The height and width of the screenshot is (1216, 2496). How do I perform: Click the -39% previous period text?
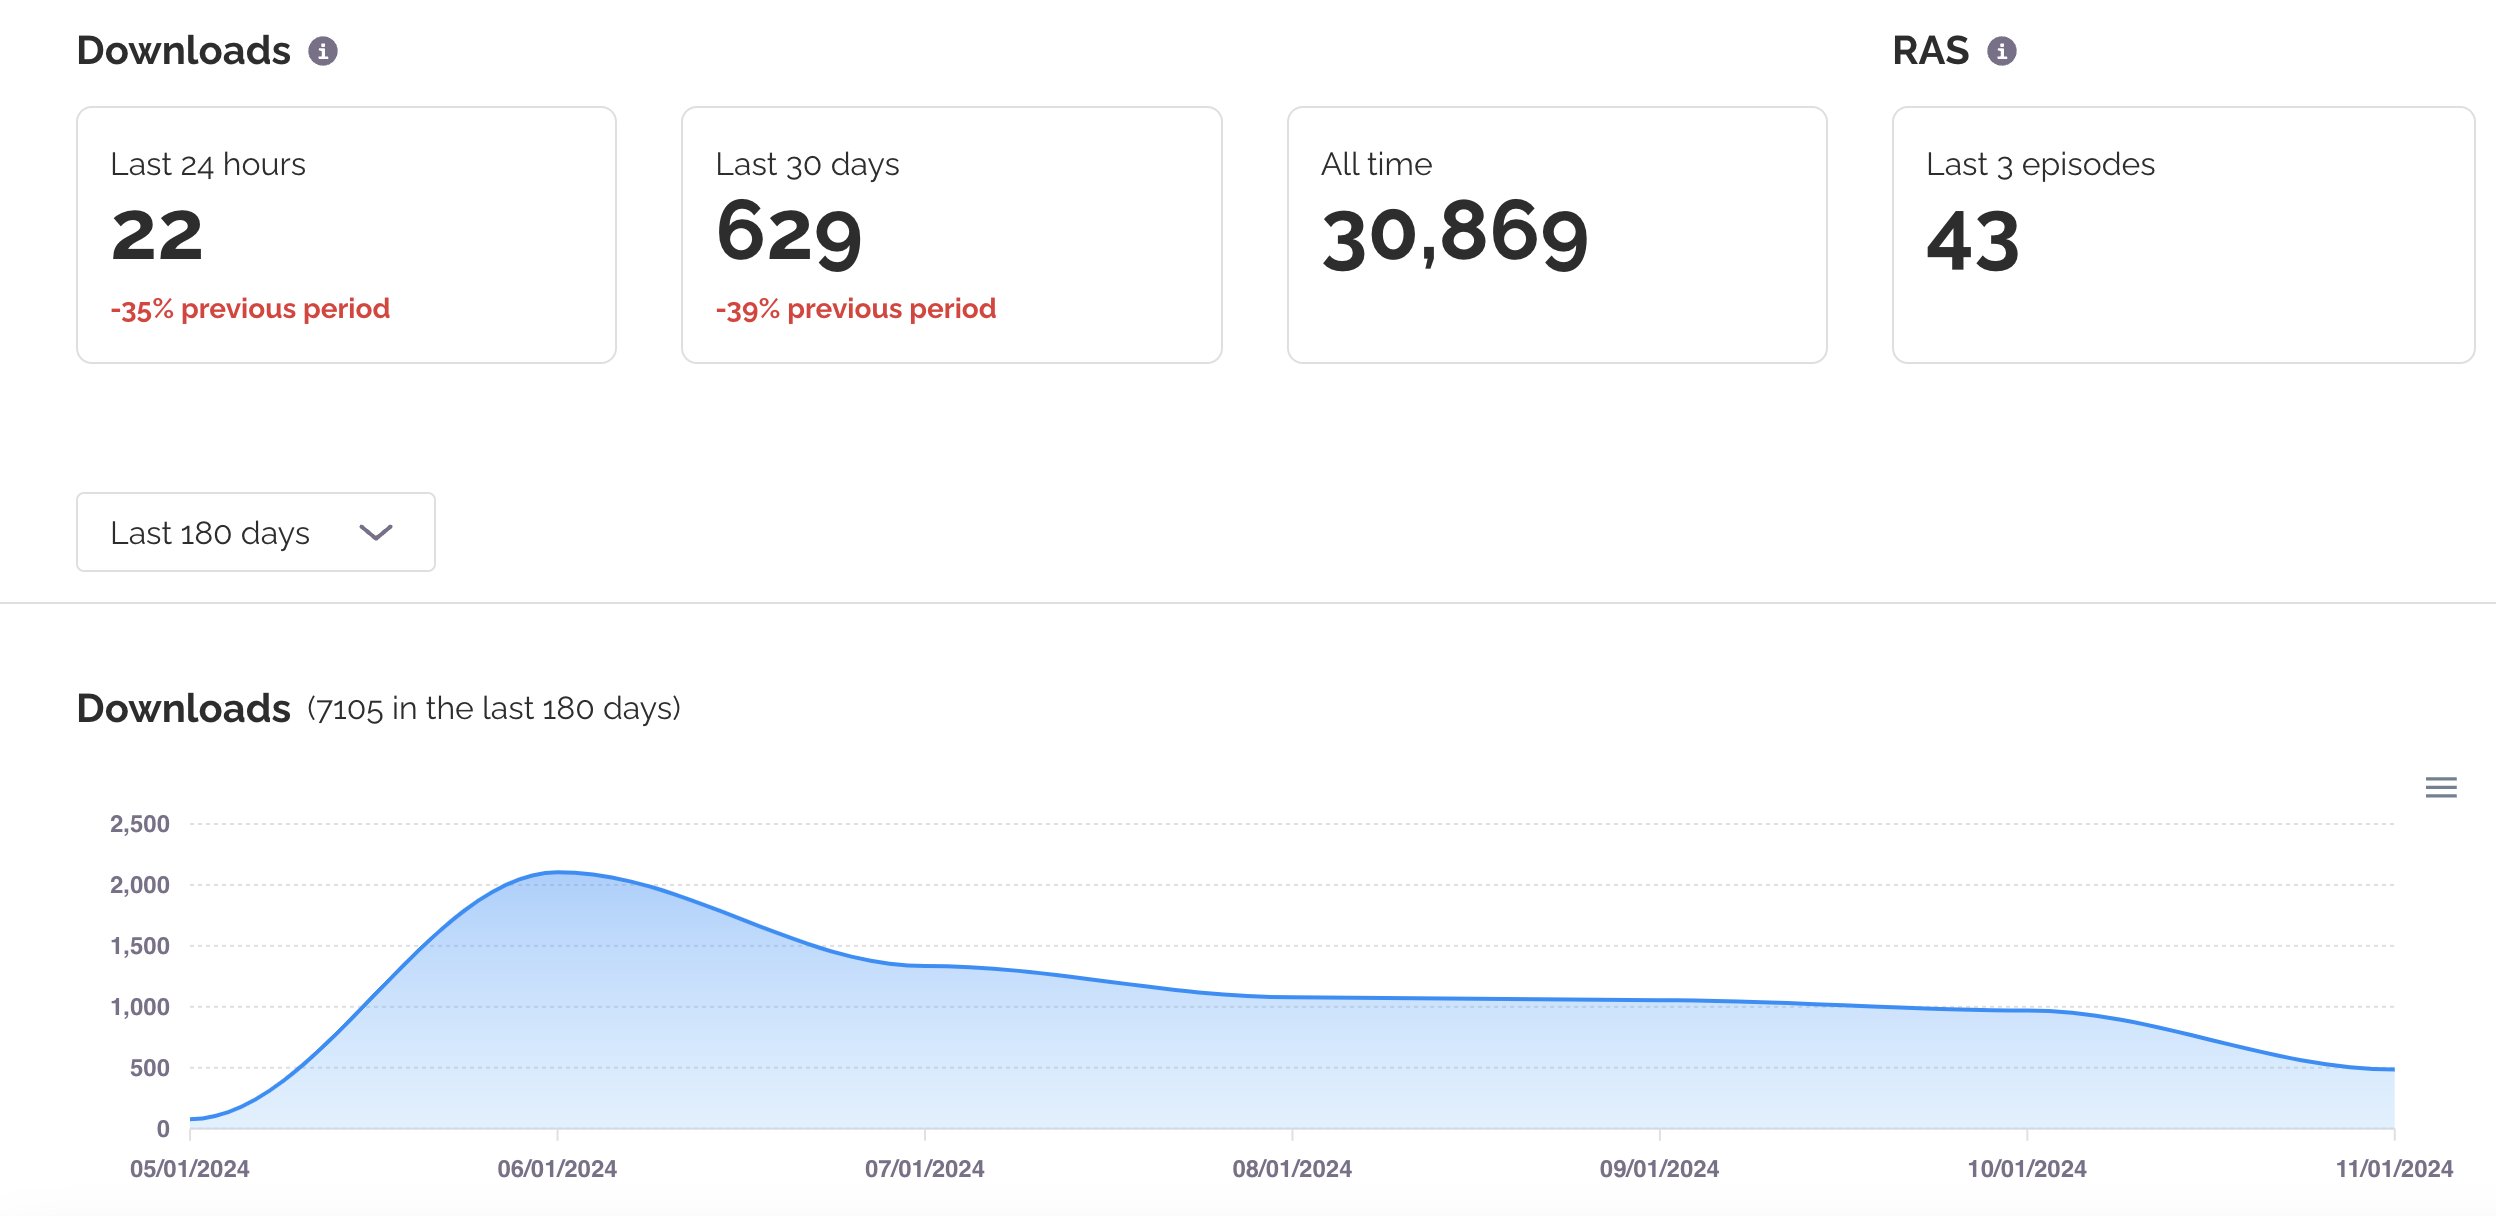pyautogui.click(x=856, y=309)
